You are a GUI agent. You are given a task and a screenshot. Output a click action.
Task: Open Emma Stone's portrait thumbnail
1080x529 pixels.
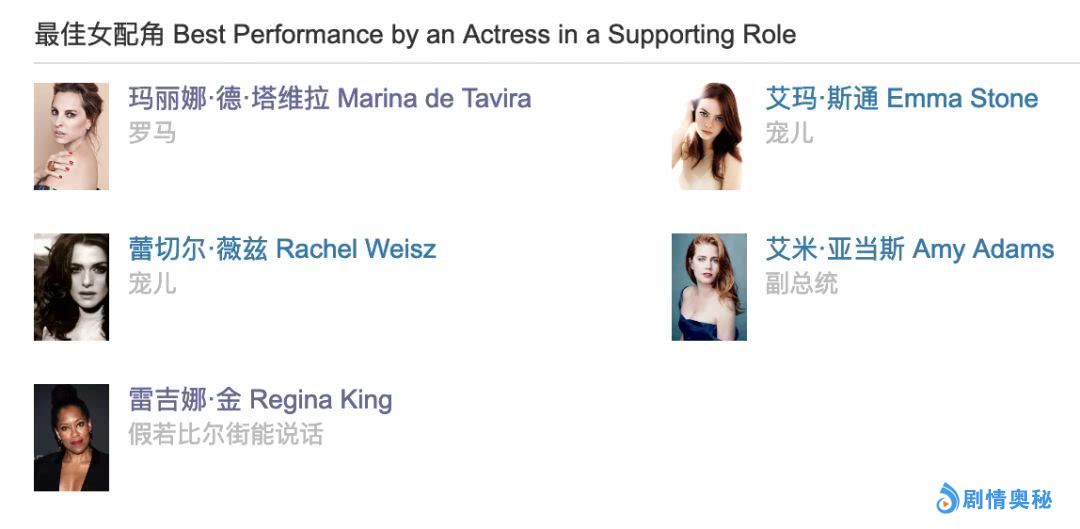coord(708,136)
